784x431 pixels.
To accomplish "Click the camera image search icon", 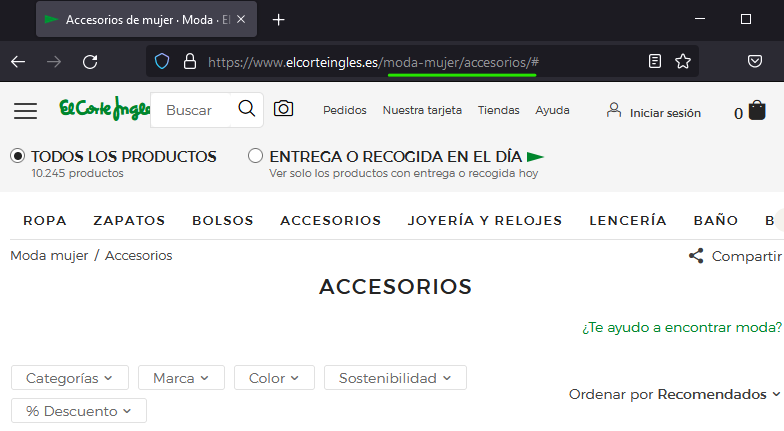I will [283, 109].
